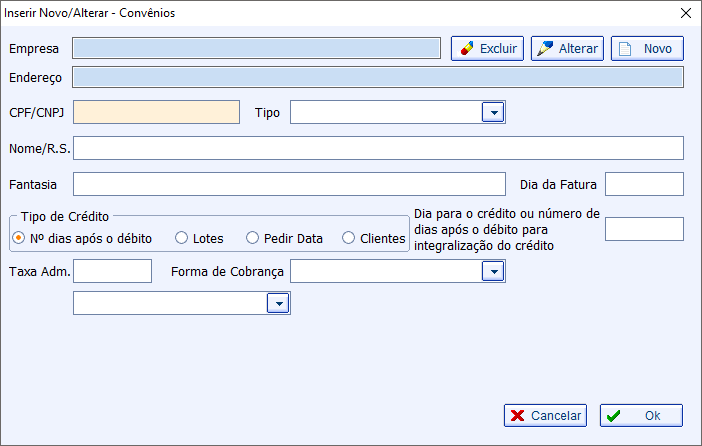Open the Tipo dropdown list
Image resolution: width=702 pixels, height=446 pixels.
(x=493, y=112)
